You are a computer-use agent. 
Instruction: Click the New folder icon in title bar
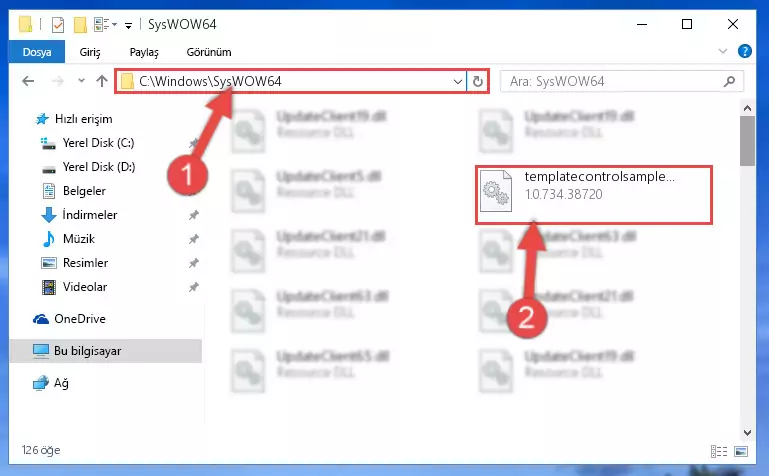[80, 24]
